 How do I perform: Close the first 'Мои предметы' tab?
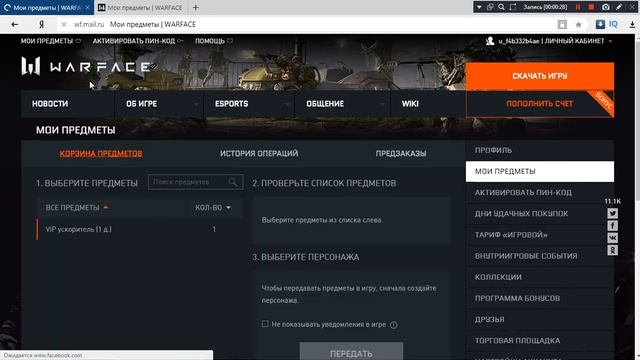(x=87, y=7)
